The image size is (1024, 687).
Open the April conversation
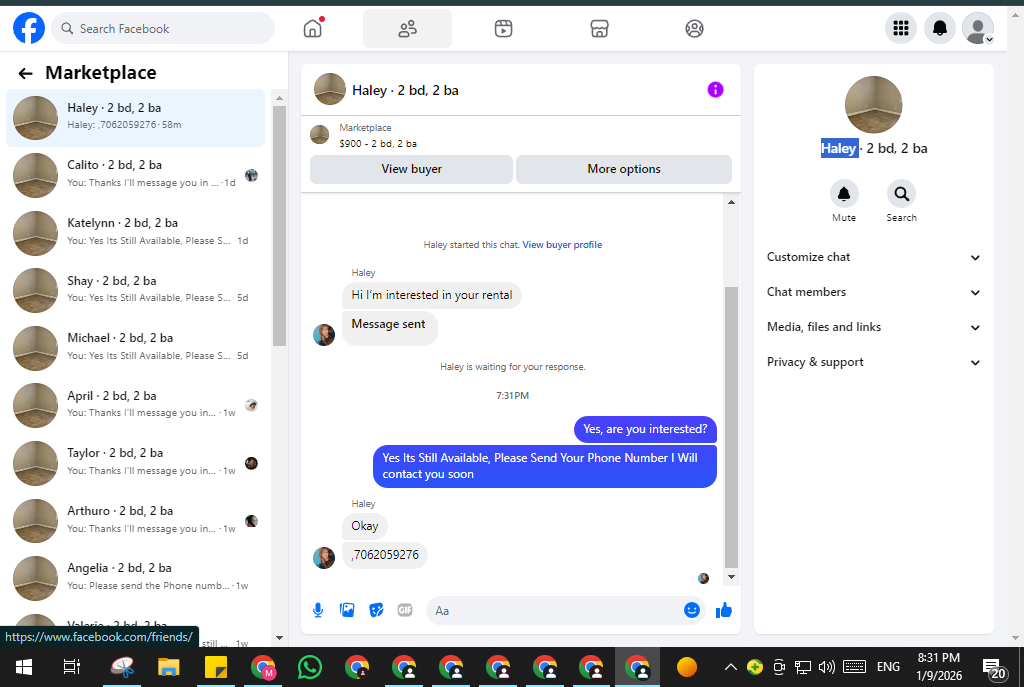pos(136,406)
